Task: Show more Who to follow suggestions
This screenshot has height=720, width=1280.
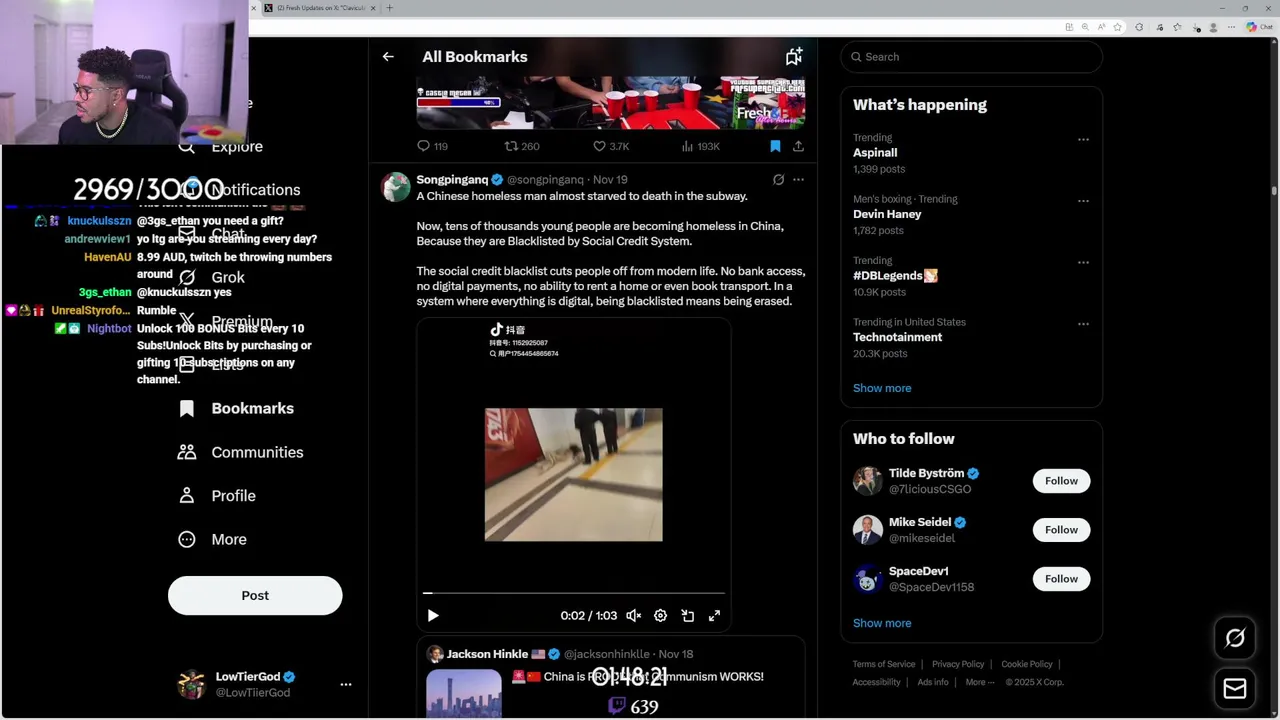Action: 882,623
